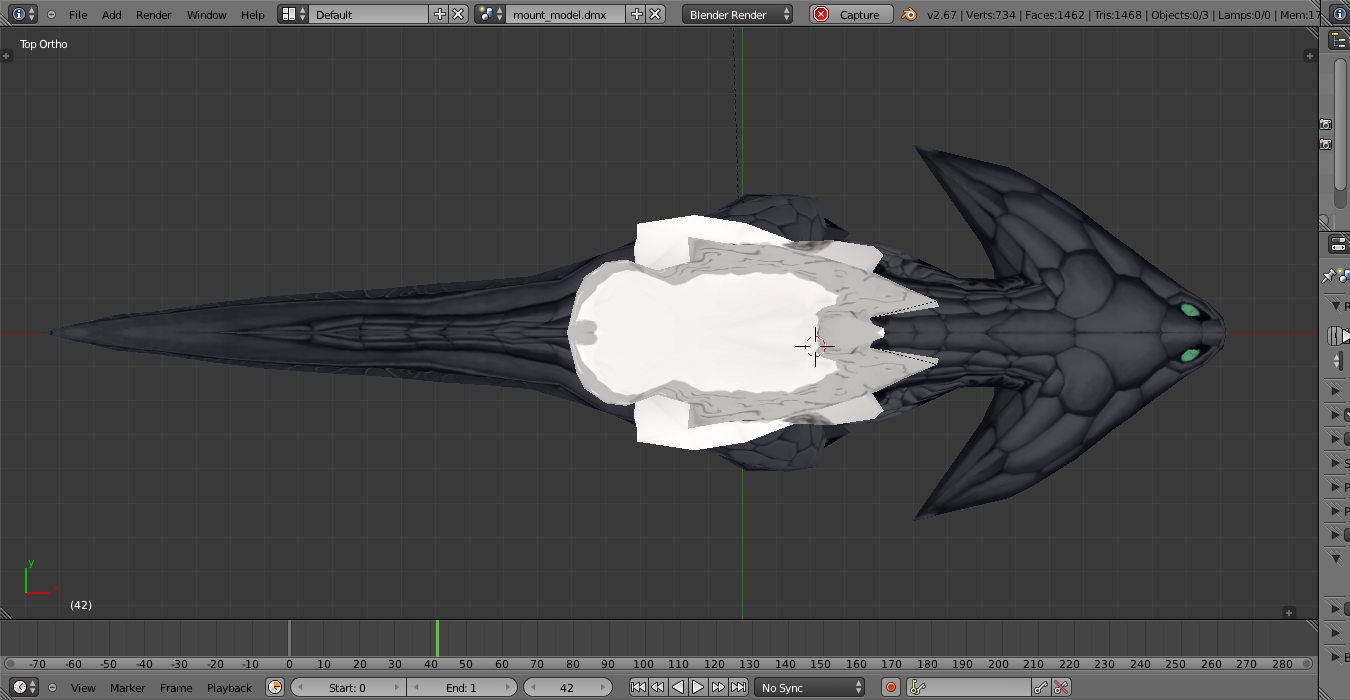Viewport: 1350px width, 700px height.
Task: Toggle the preview range clock icon
Action: click(x=275, y=687)
